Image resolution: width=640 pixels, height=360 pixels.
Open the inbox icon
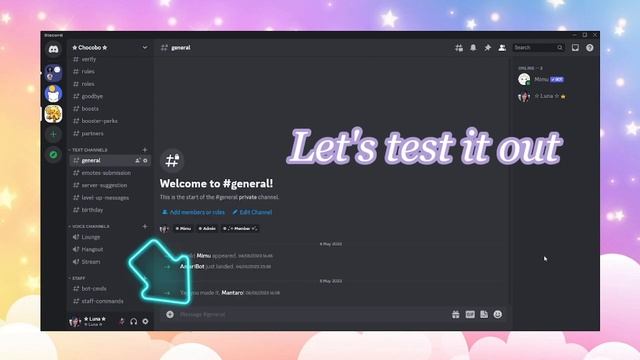576,48
